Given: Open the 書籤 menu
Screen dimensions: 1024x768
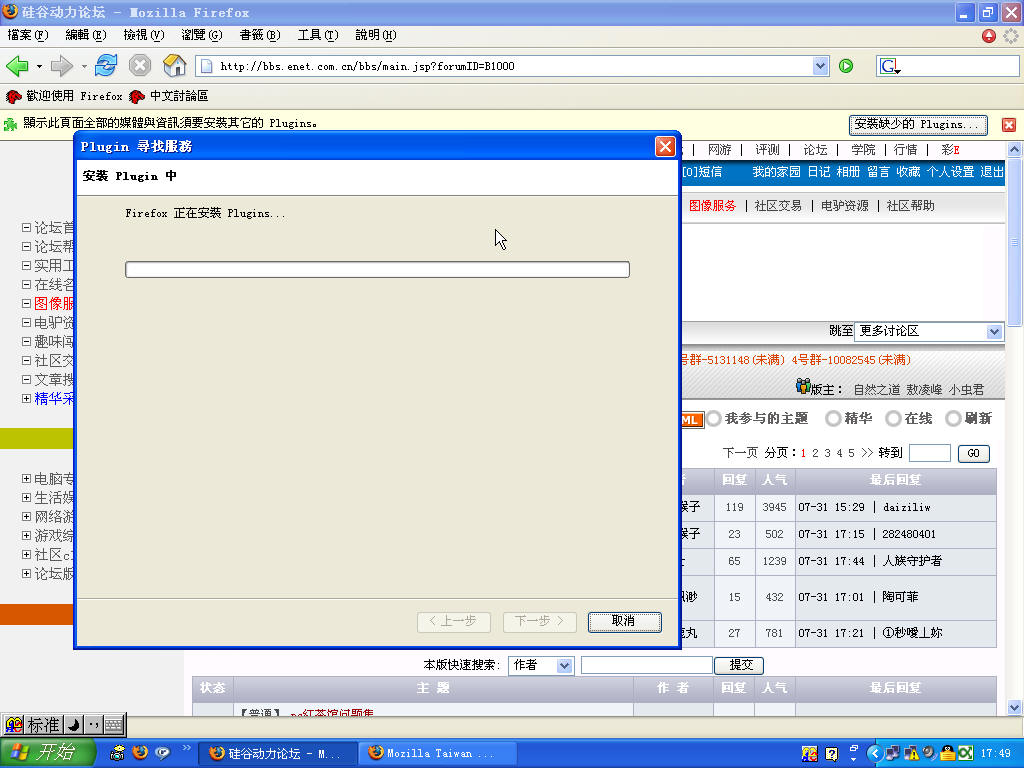Looking at the screenshot, I should (x=259, y=35).
